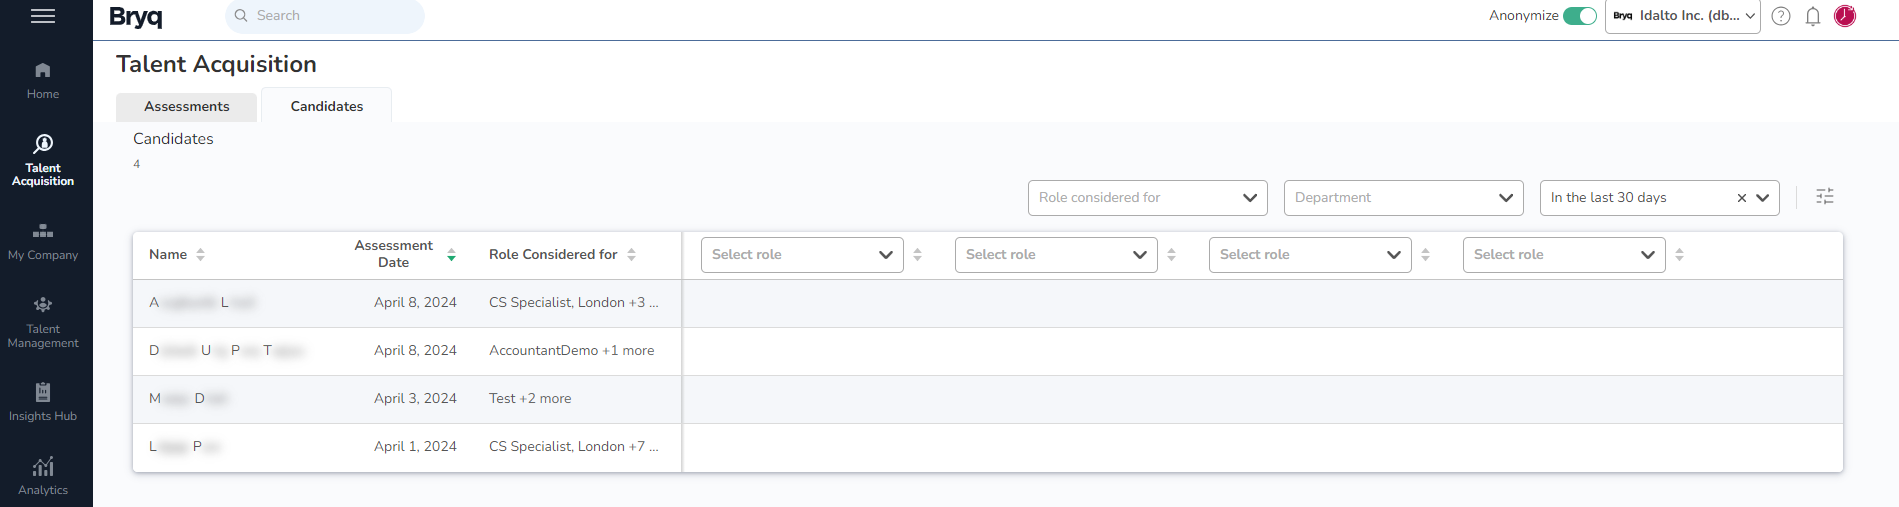Go to Home in sidebar
Viewport: 1899px width, 507px height.
43,80
